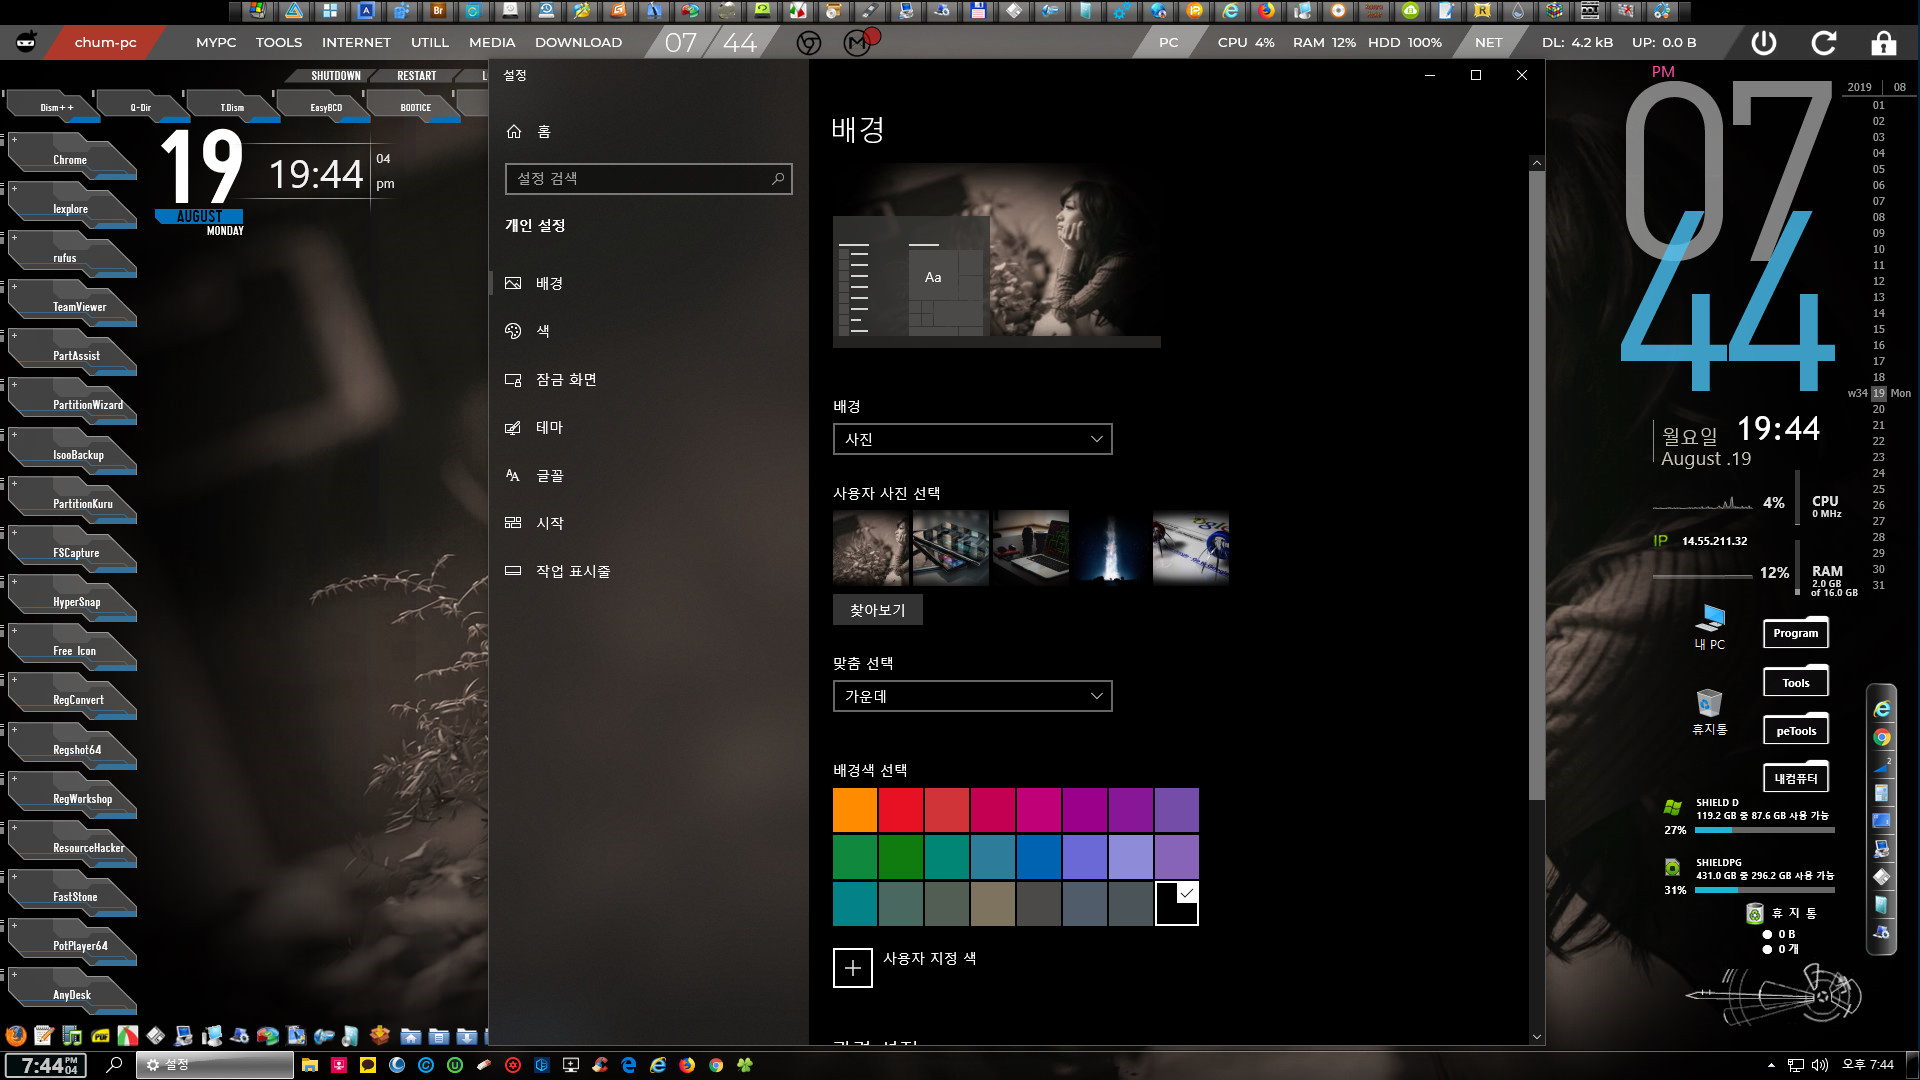This screenshot has width=1920, height=1080.
Task: Click the 설정 taskbar window button
Action: (215, 1065)
